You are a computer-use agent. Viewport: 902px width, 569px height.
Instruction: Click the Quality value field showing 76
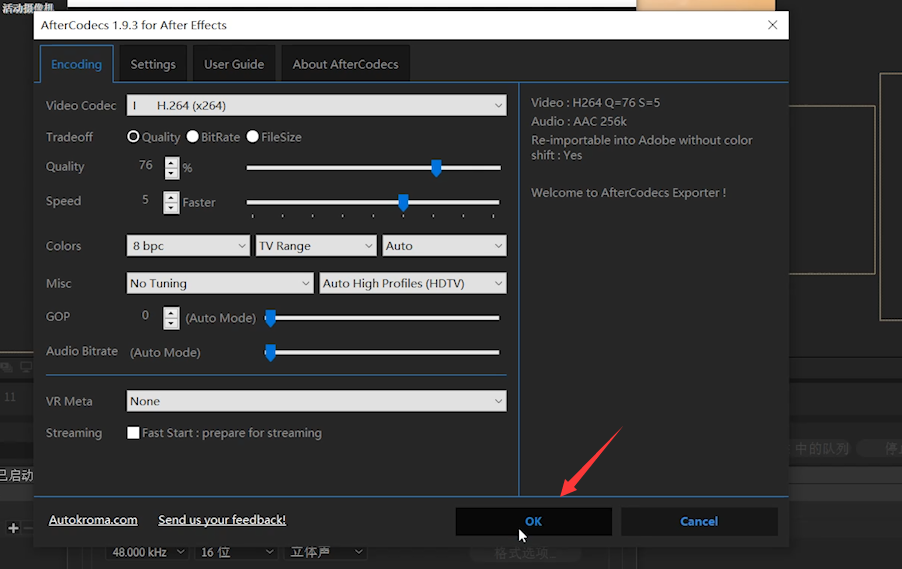click(146, 165)
